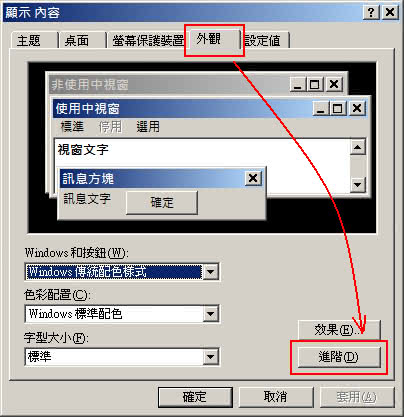Viewport: 404px width, 417px height.
Task: Expand the 色彩配置 color scheme dropdown
Action: [x=210, y=314]
